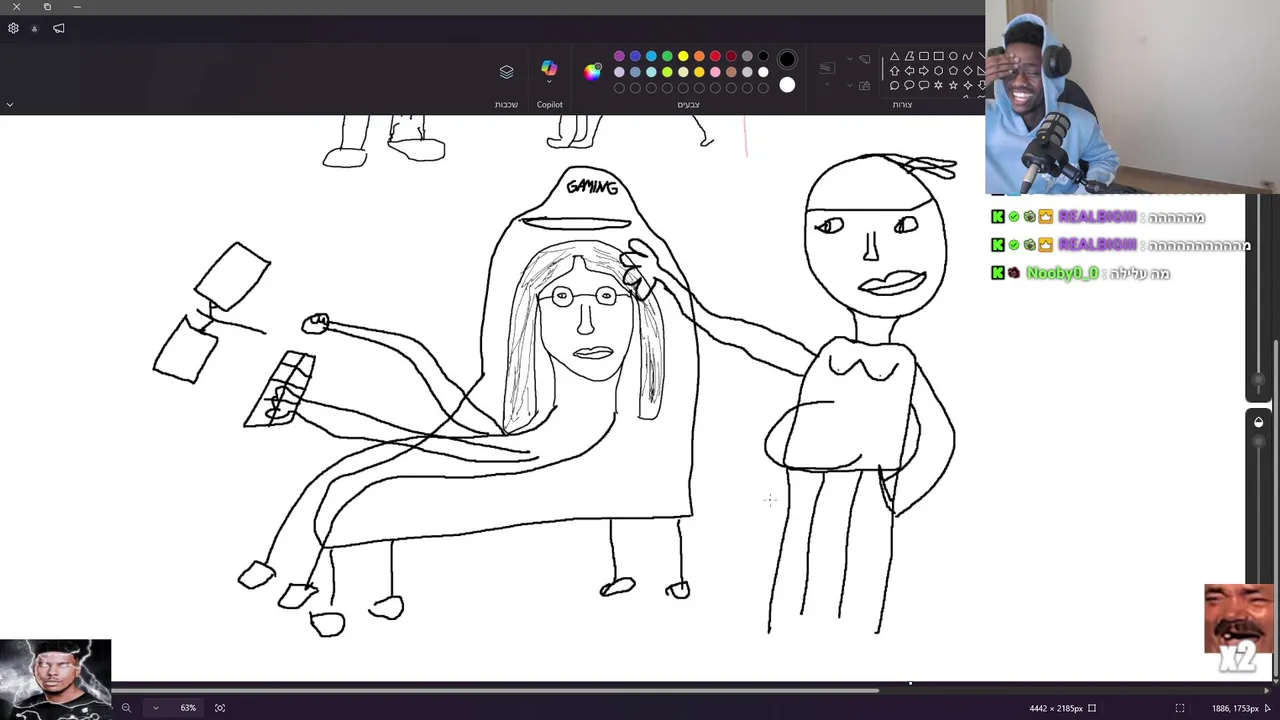Click the fit to window icon

(220, 708)
